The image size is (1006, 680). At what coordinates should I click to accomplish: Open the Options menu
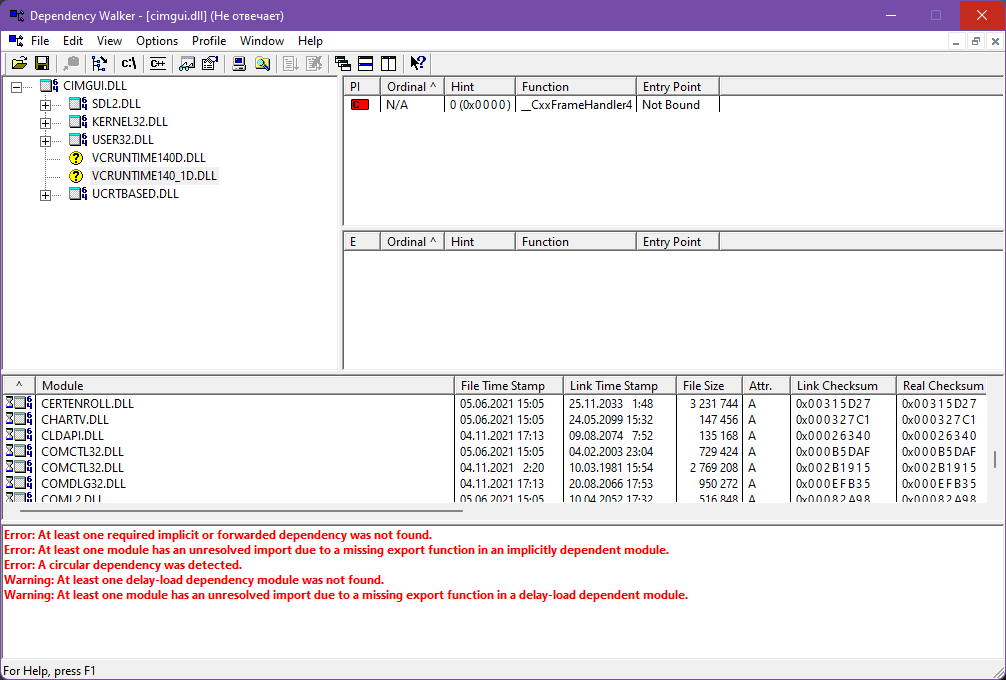(156, 41)
